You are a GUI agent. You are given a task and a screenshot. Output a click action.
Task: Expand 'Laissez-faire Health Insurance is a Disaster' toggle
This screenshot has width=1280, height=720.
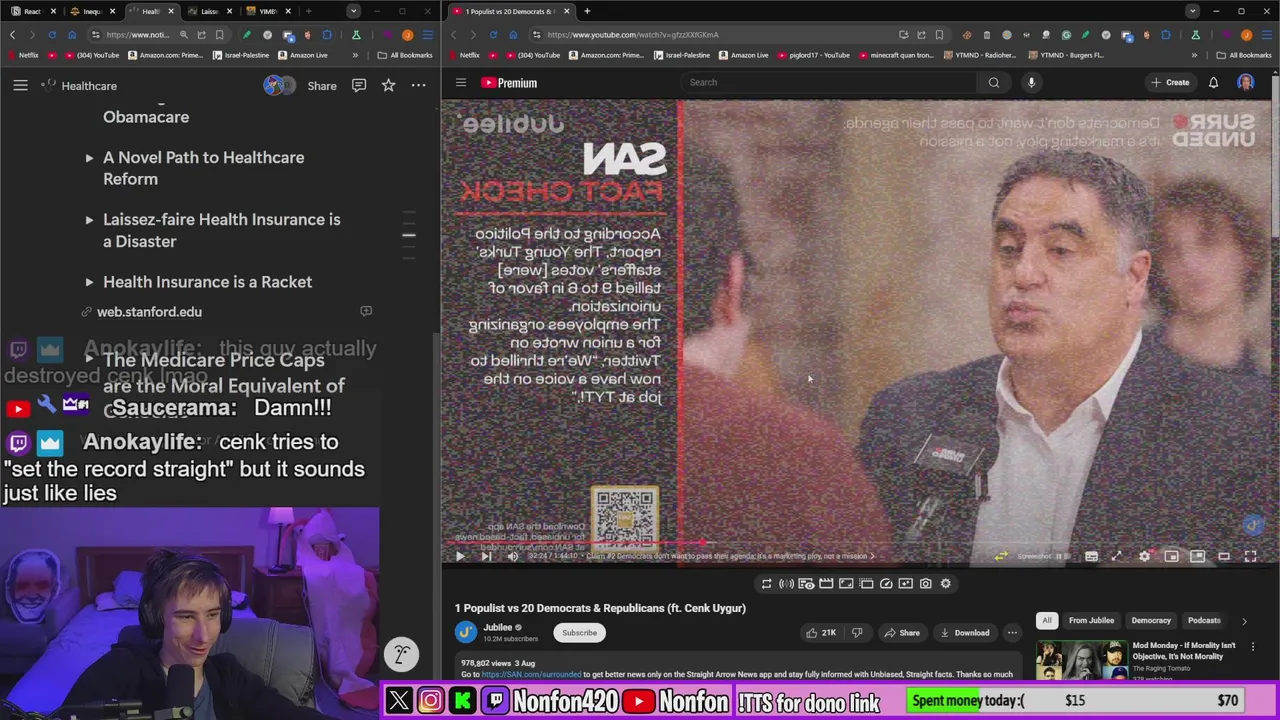pos(89,220)
